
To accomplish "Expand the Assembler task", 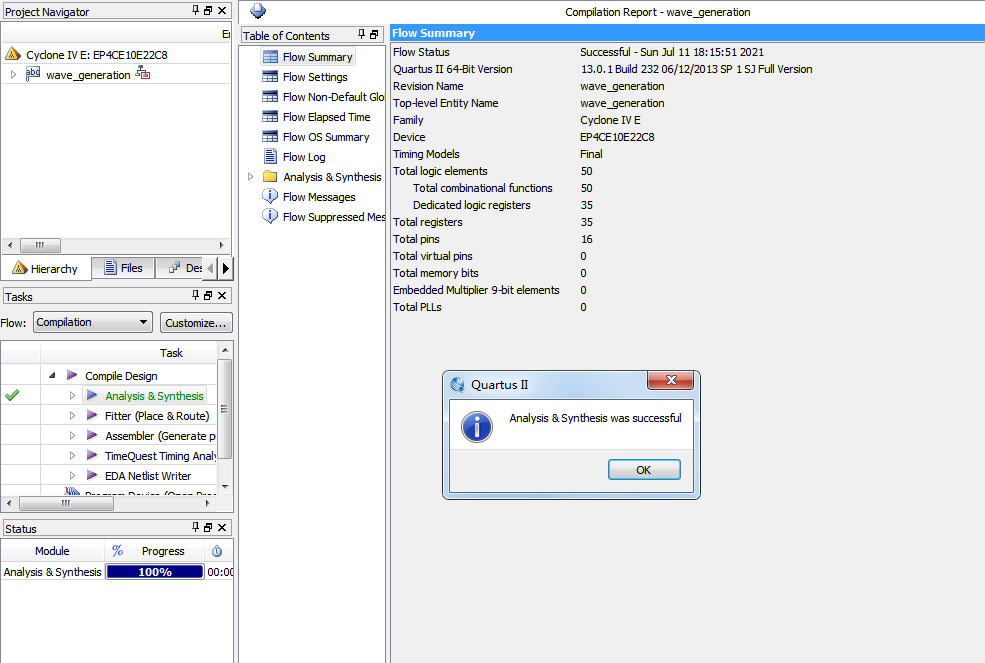I will tap(72, 436).
